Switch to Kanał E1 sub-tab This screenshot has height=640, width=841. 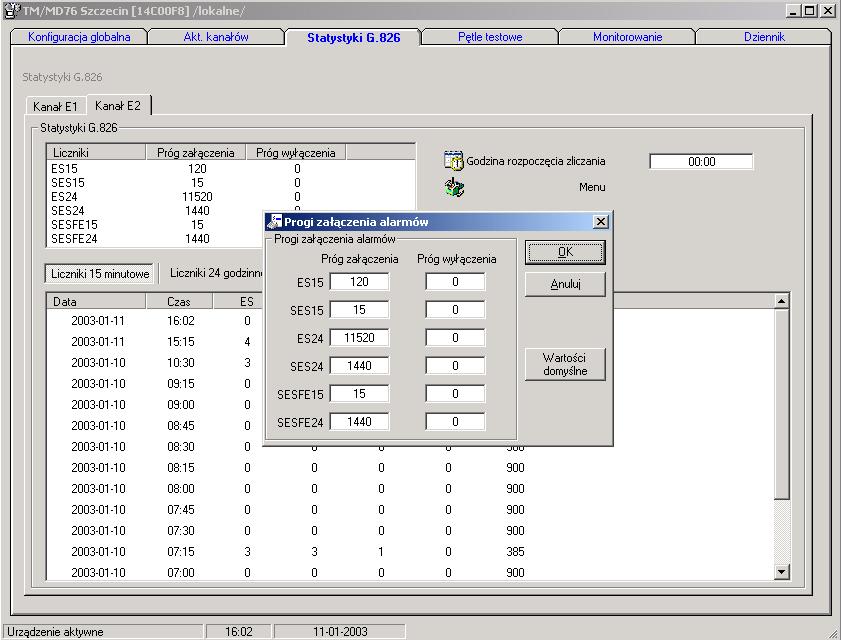click(55, 106)
